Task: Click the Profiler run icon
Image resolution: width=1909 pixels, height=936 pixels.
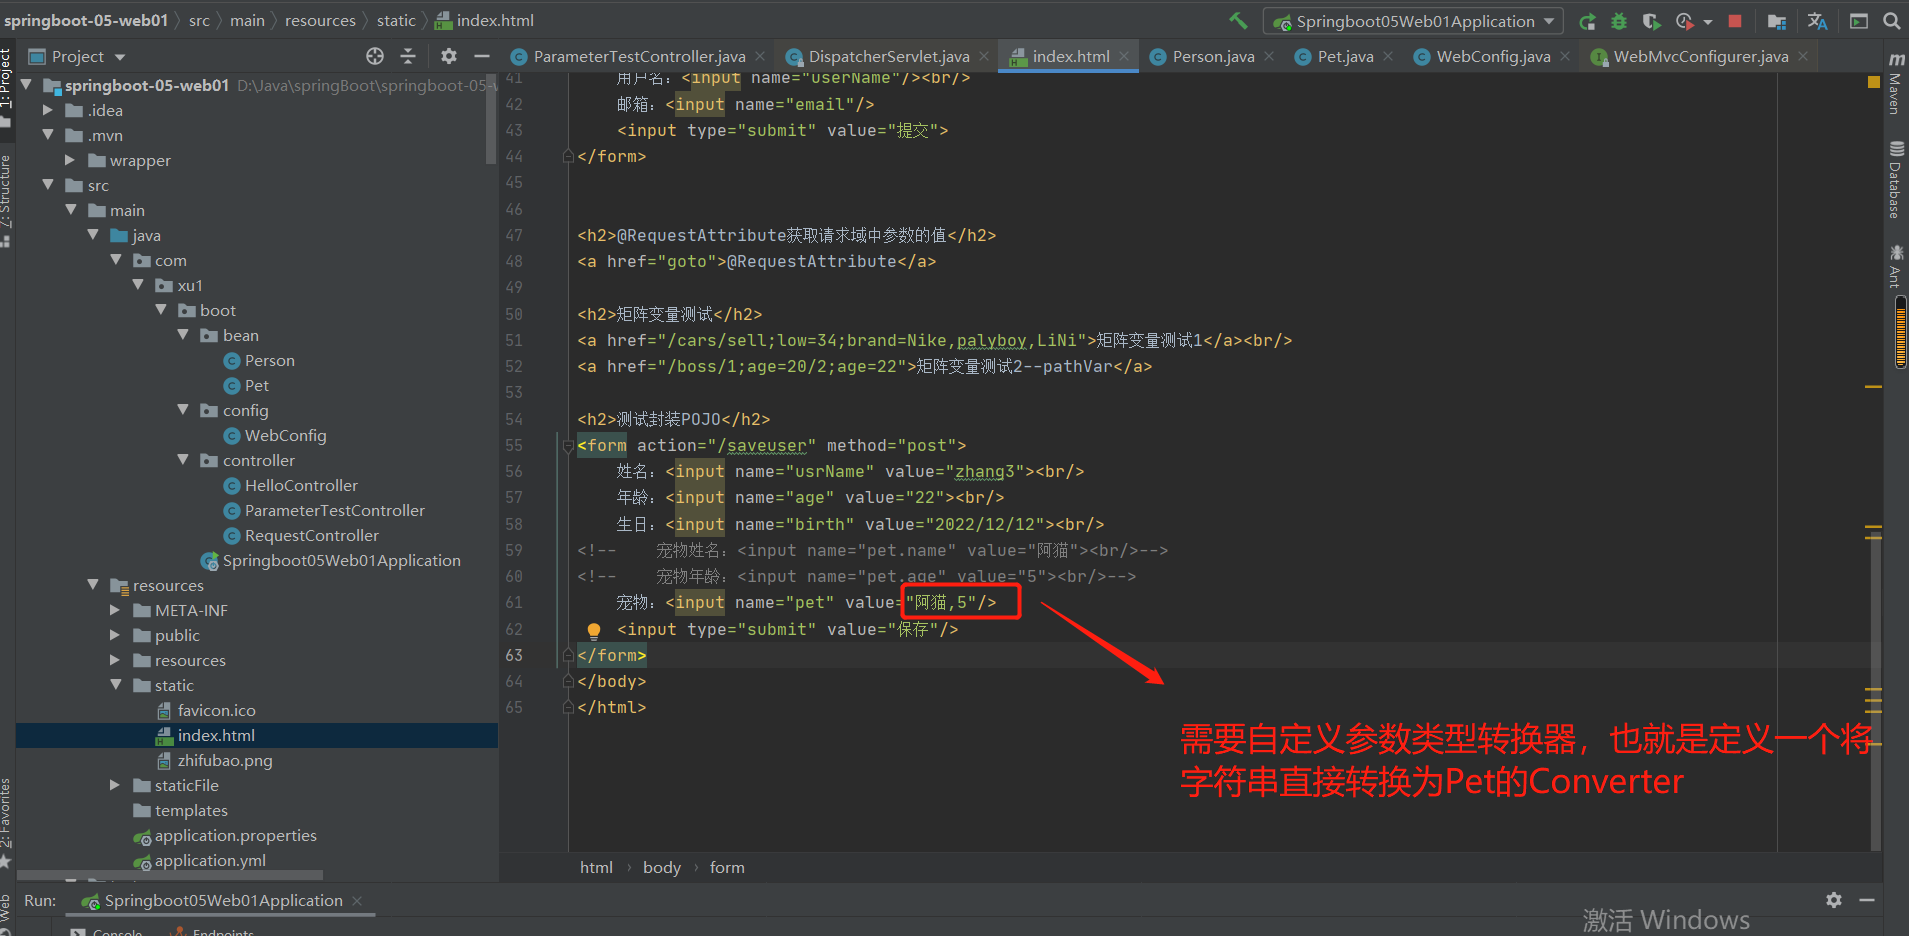Action: pyautogui.click(x=1685, y=21)
